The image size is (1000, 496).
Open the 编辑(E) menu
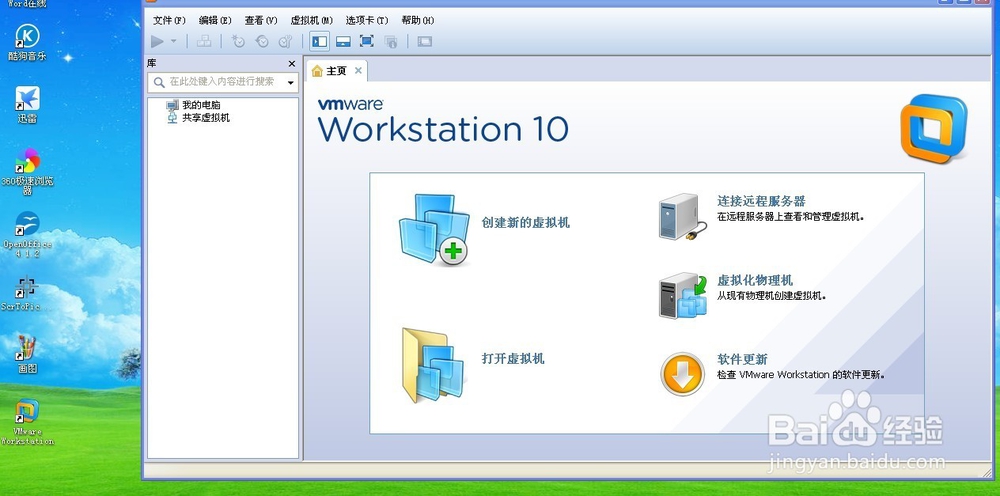pyautogui.click(x=215, y=20)
